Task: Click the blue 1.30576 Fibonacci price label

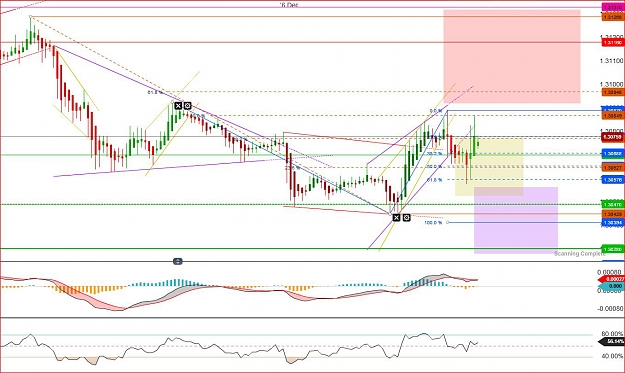Action: (x=613, y=180)
